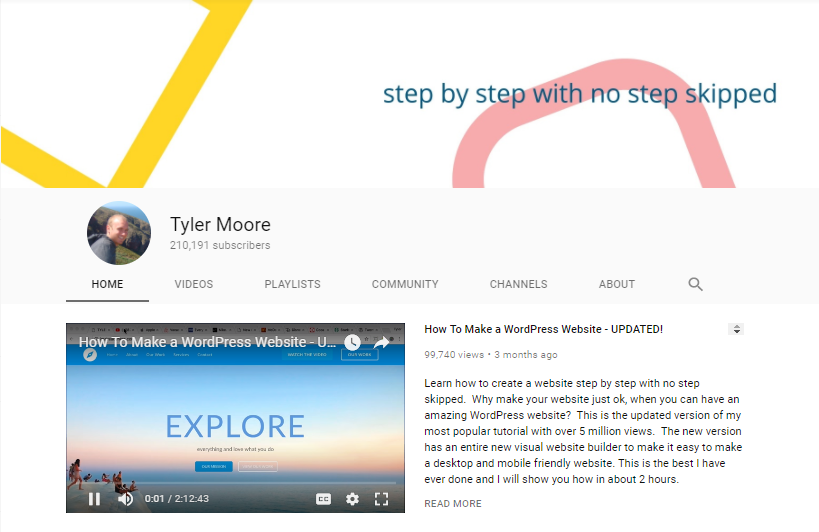Open the HOME tab

pos(107,284)
